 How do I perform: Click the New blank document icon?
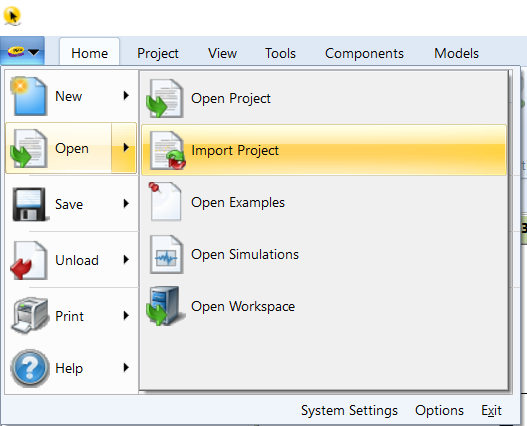pyautogui.click(x=29, y=96)
